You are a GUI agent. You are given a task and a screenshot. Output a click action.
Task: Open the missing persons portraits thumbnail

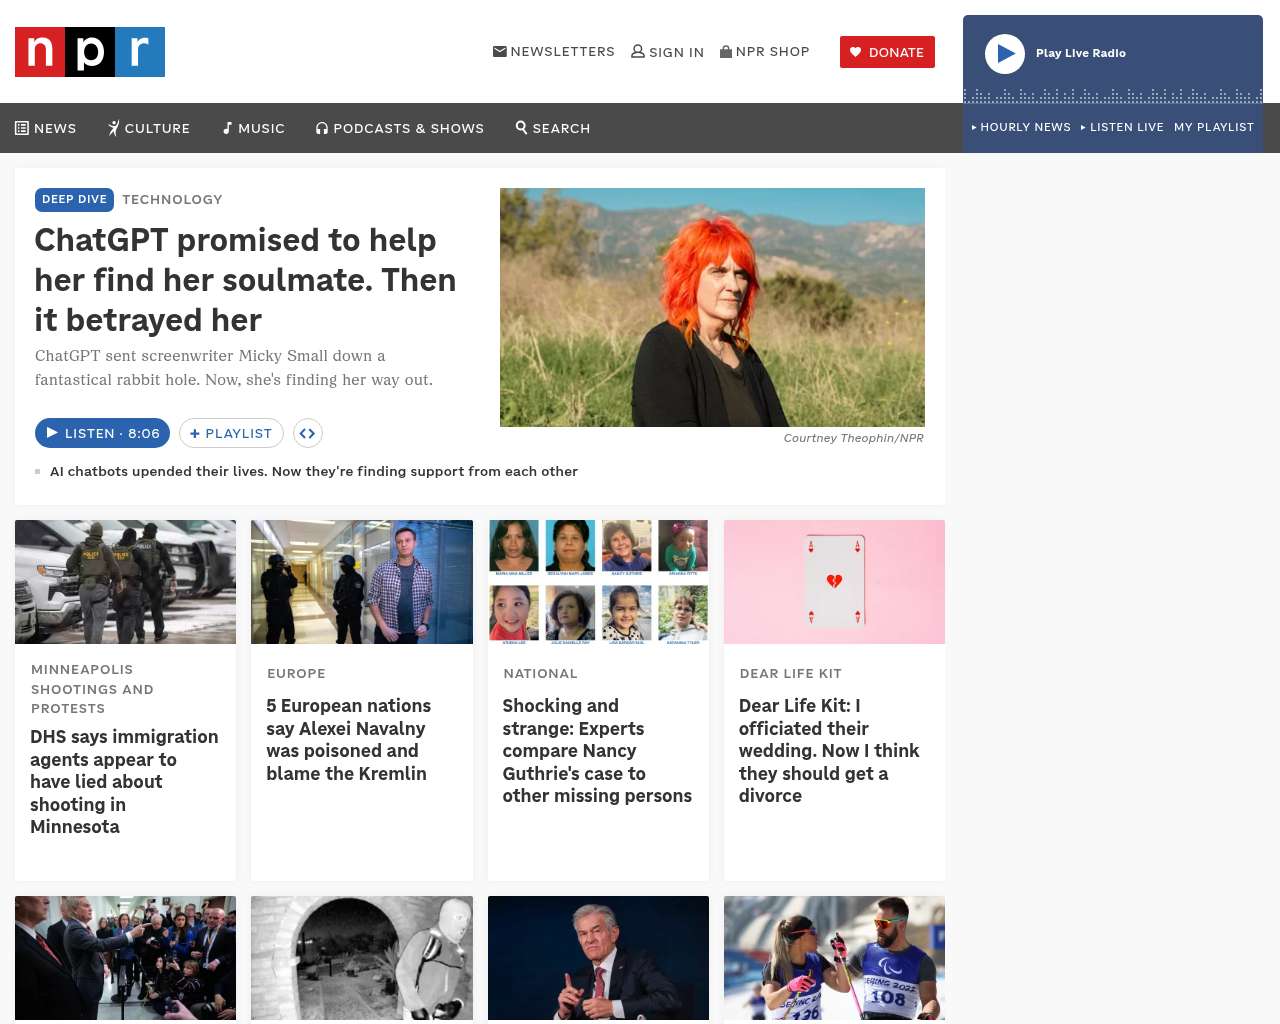(598, 582)
